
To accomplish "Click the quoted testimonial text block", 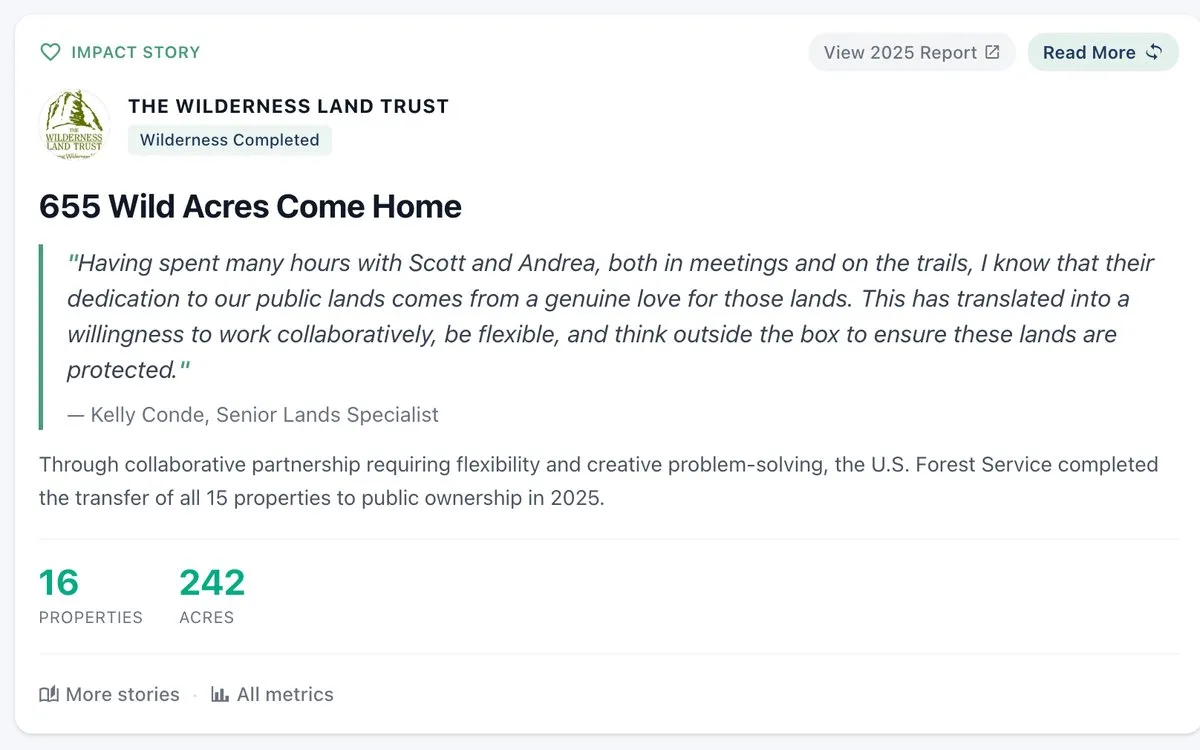I will point(610,316).
